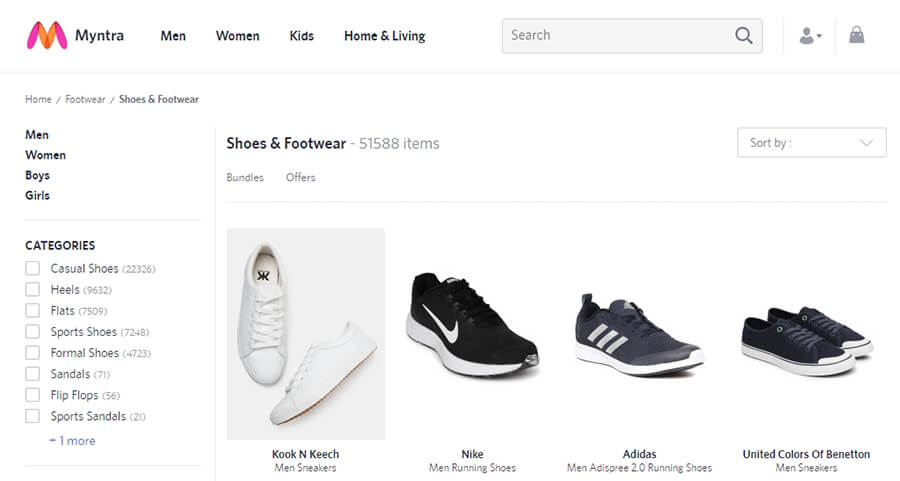Go to Footwear breadcrumb link
The height and width of the screenshot is (481, 900).
coord(85,99)
